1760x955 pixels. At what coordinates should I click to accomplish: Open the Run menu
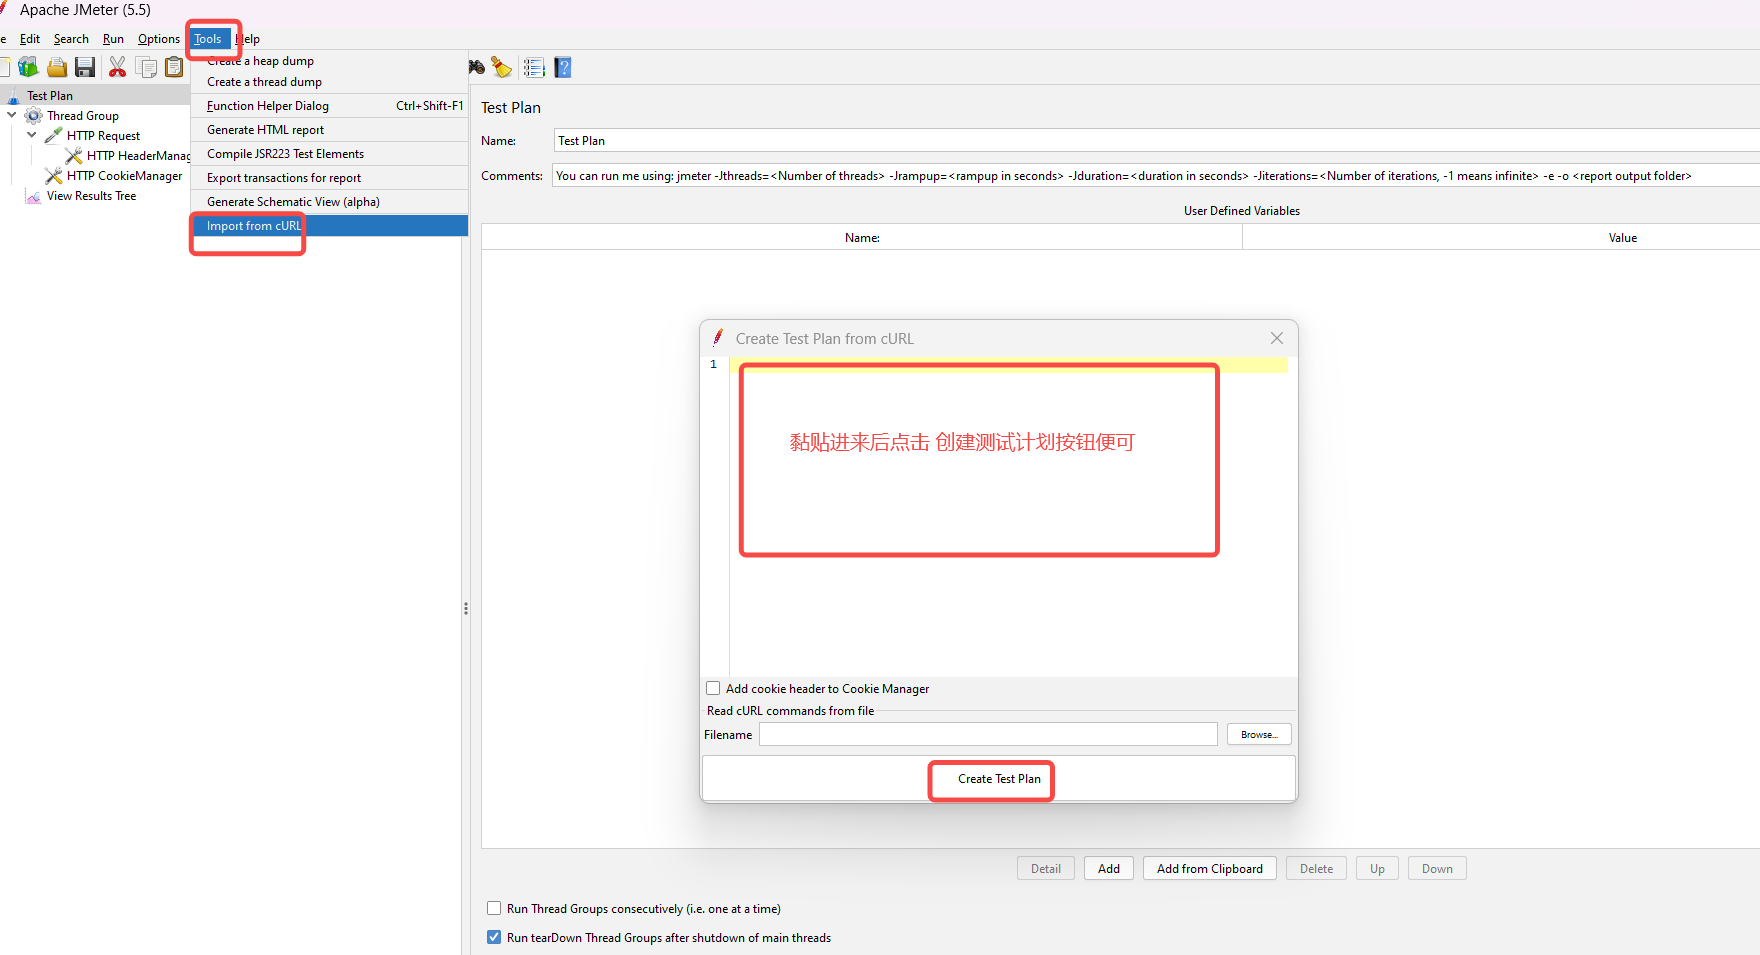113,39
